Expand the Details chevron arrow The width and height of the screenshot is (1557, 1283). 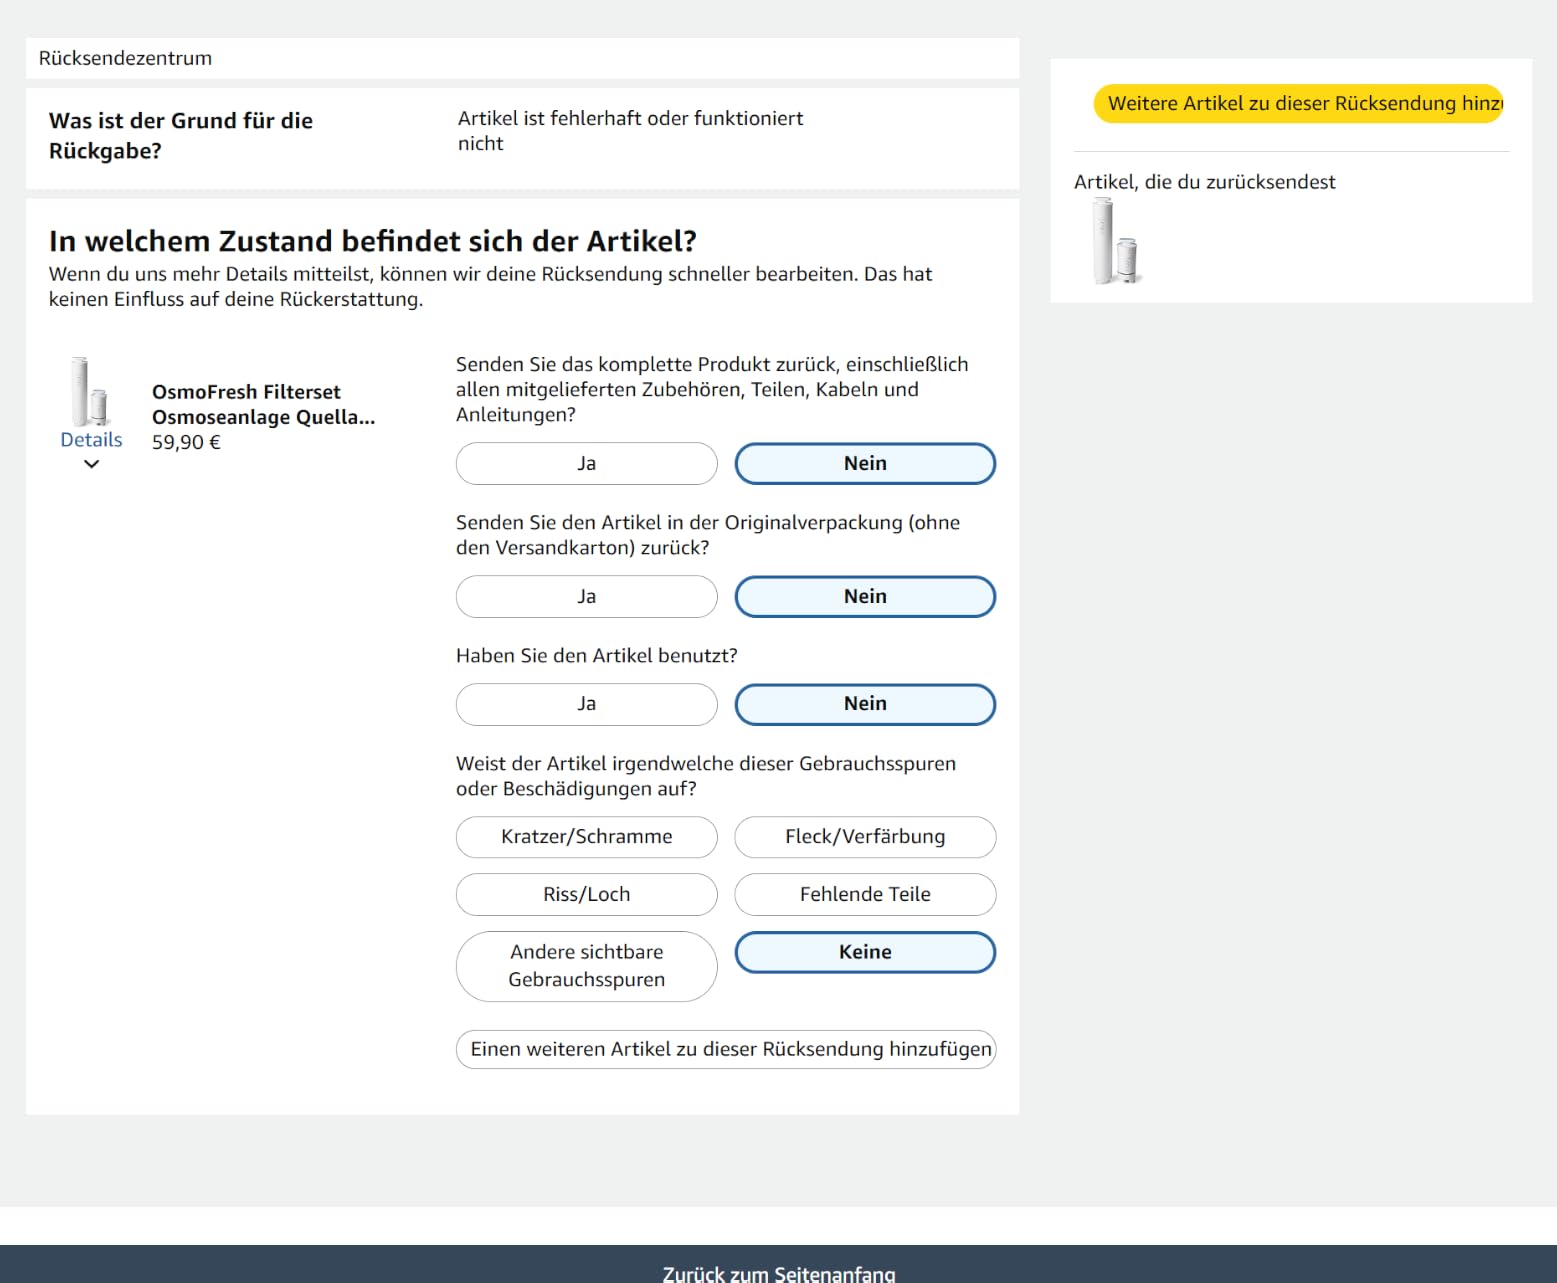91,464
